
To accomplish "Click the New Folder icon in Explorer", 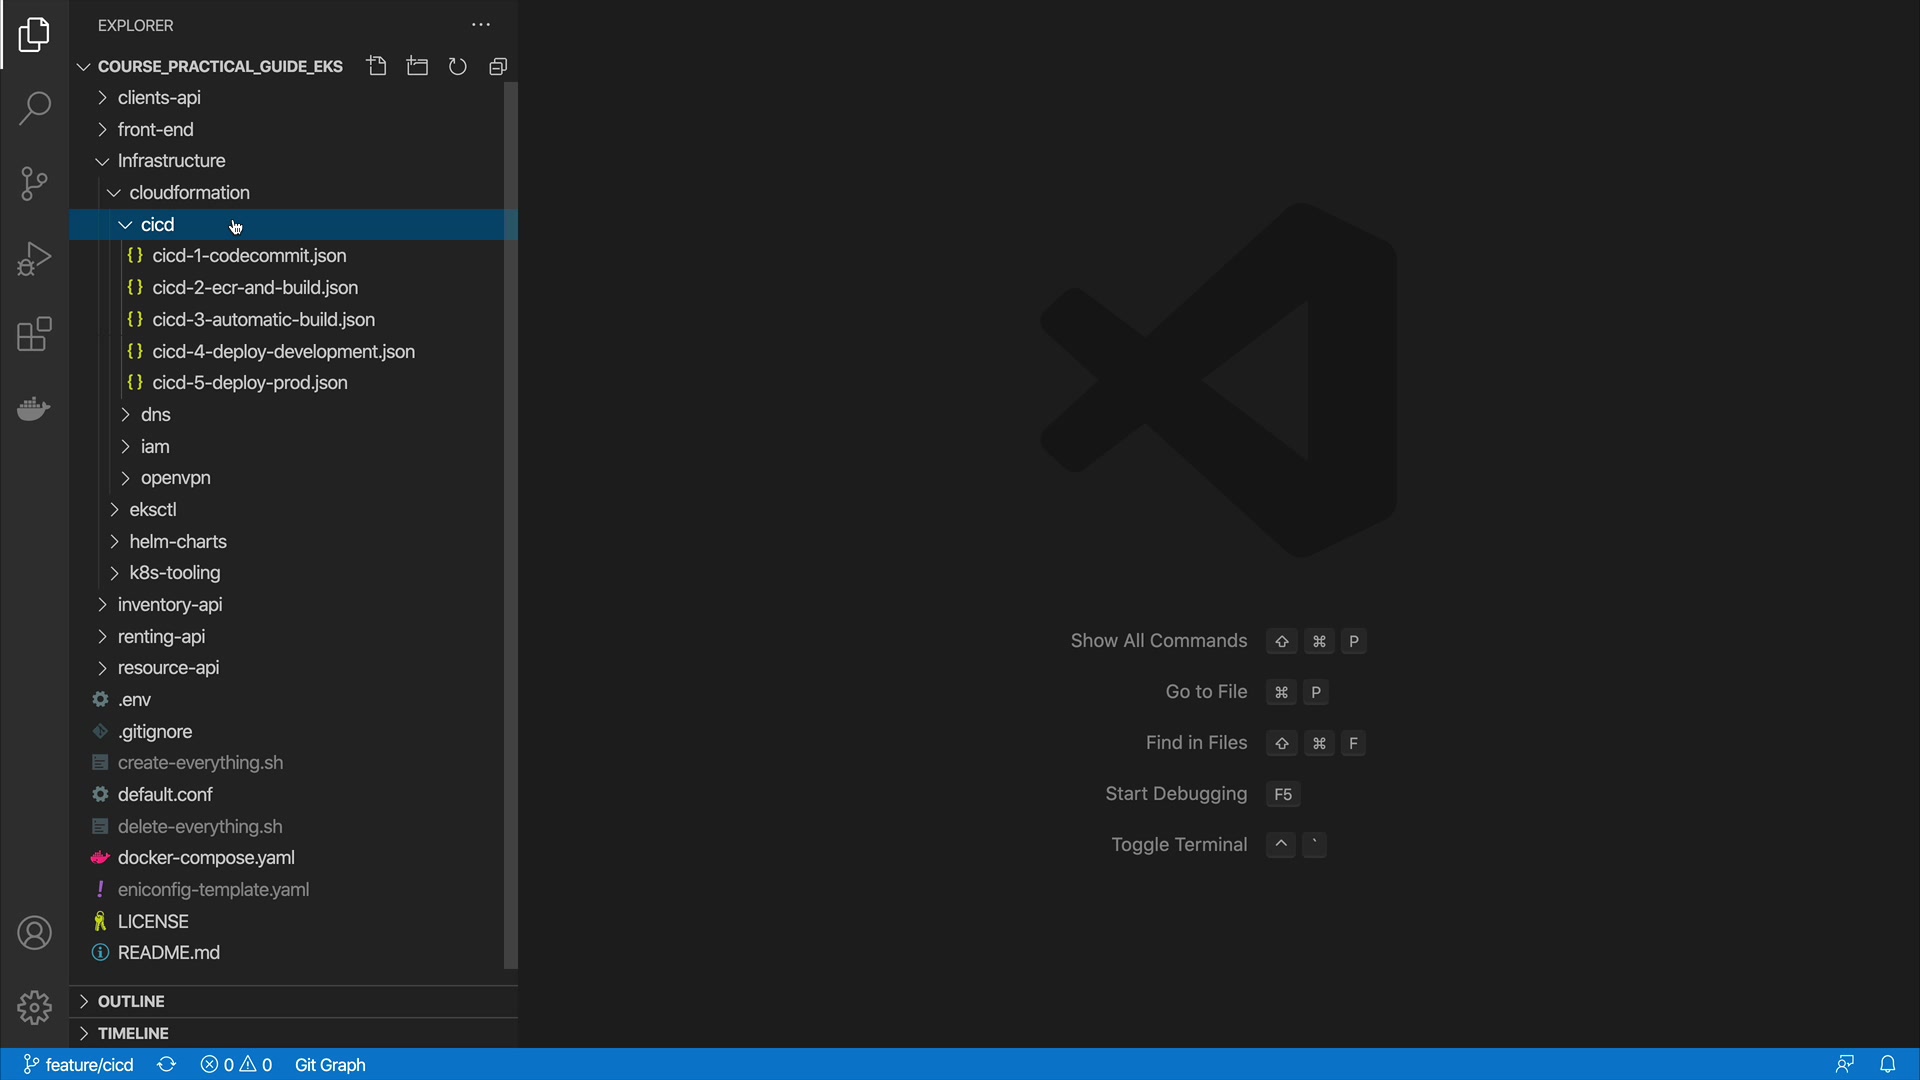I will pyautogui.click(x=417, y=66).
